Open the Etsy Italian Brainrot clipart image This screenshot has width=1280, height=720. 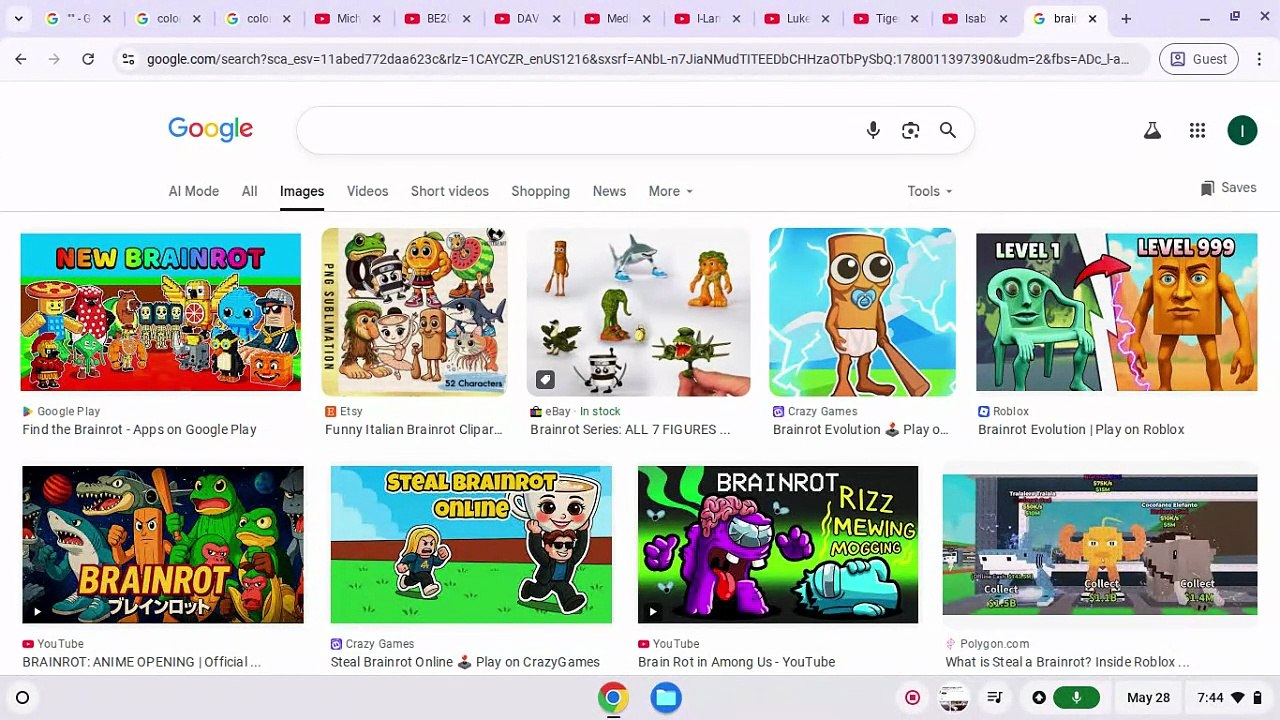pos(414,312)
